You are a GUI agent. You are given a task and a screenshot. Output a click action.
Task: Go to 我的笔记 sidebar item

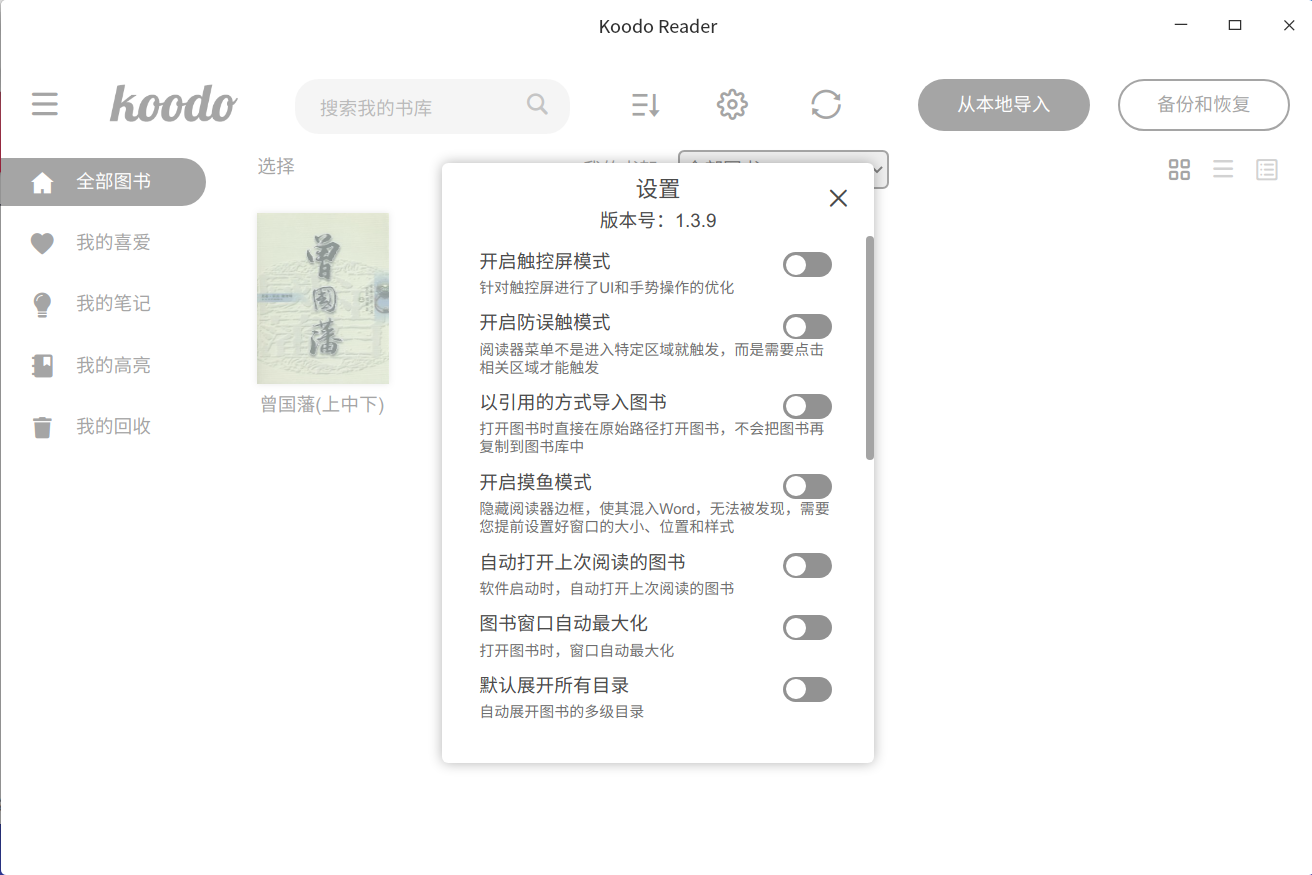[x=113, y=304]
